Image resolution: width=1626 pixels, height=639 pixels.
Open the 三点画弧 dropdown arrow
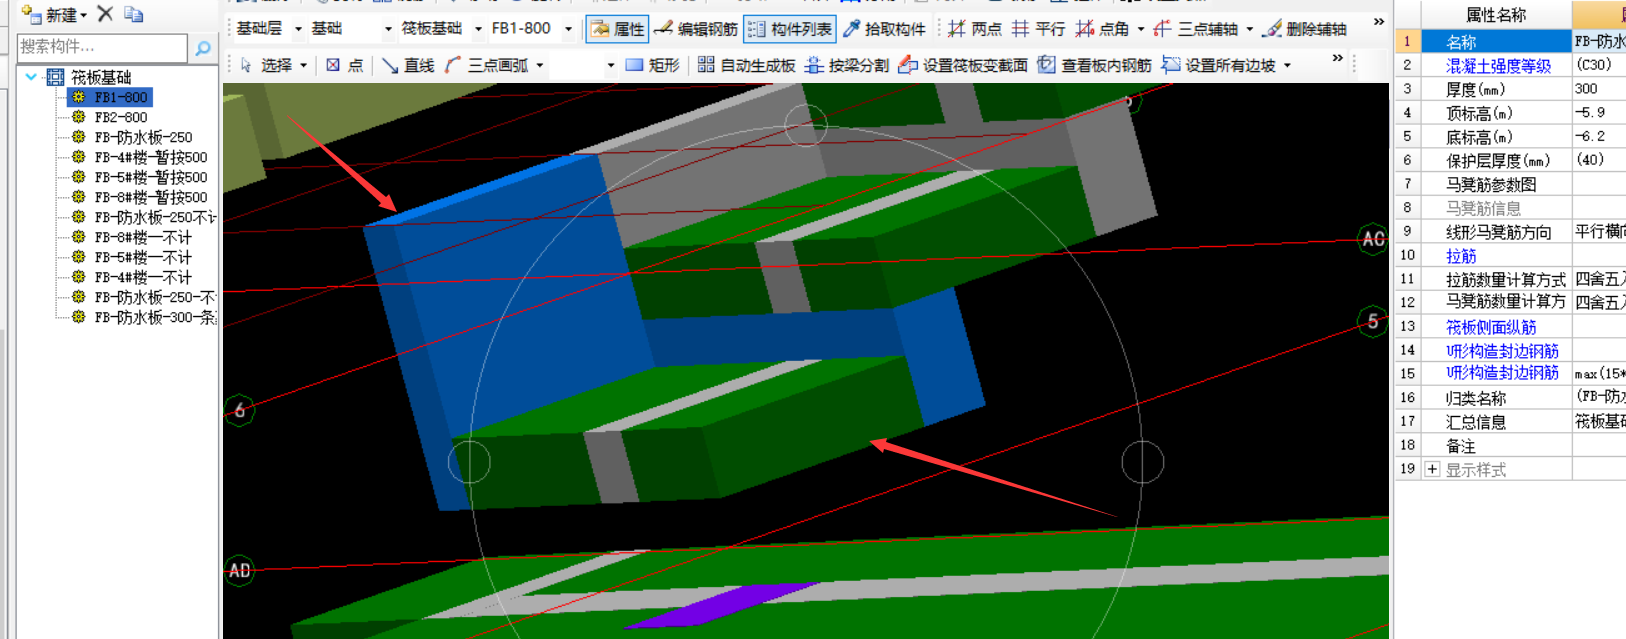point(540,65)
